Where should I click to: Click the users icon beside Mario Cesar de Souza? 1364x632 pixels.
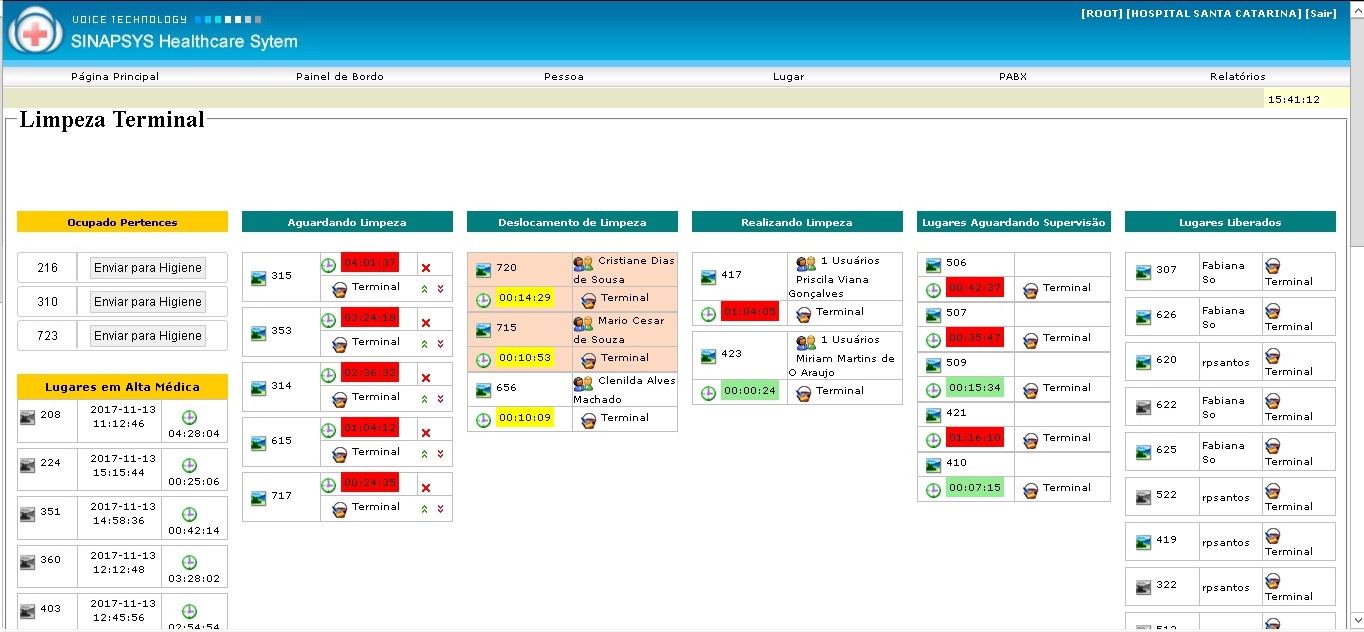pos(583,323)
